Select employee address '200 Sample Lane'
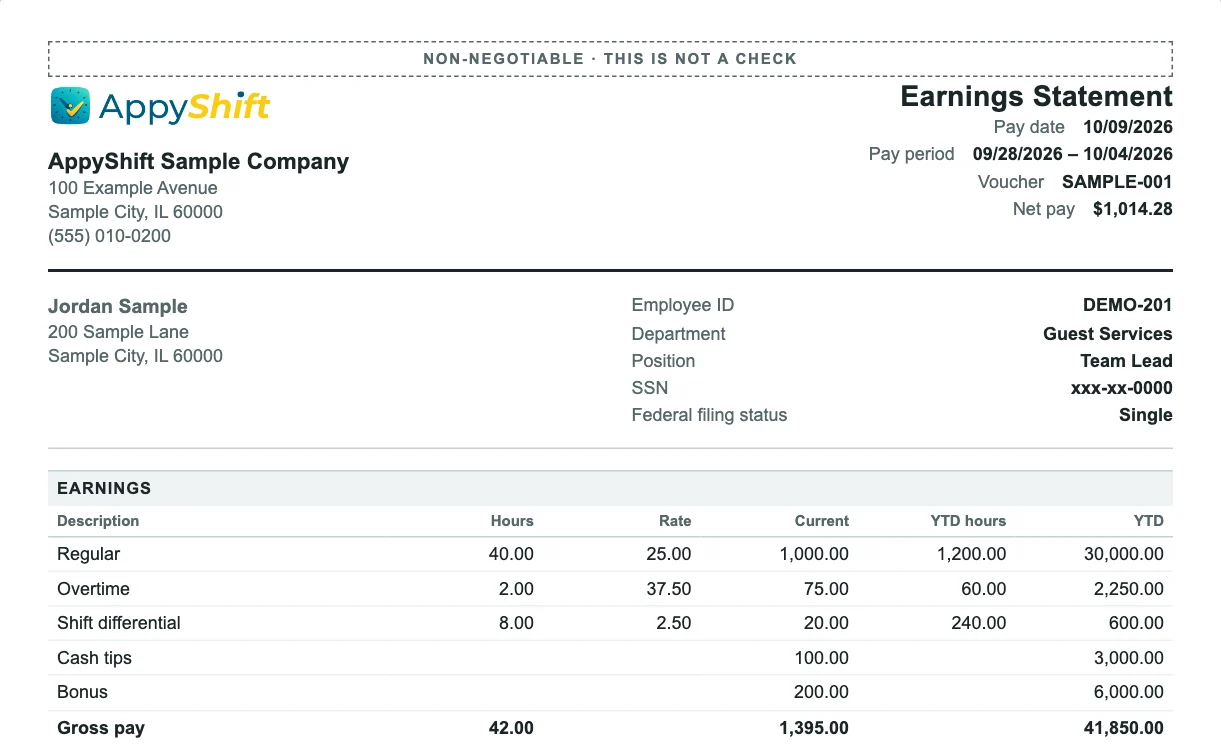Viewport: 1221px width, 750px height. pos(118,332)
